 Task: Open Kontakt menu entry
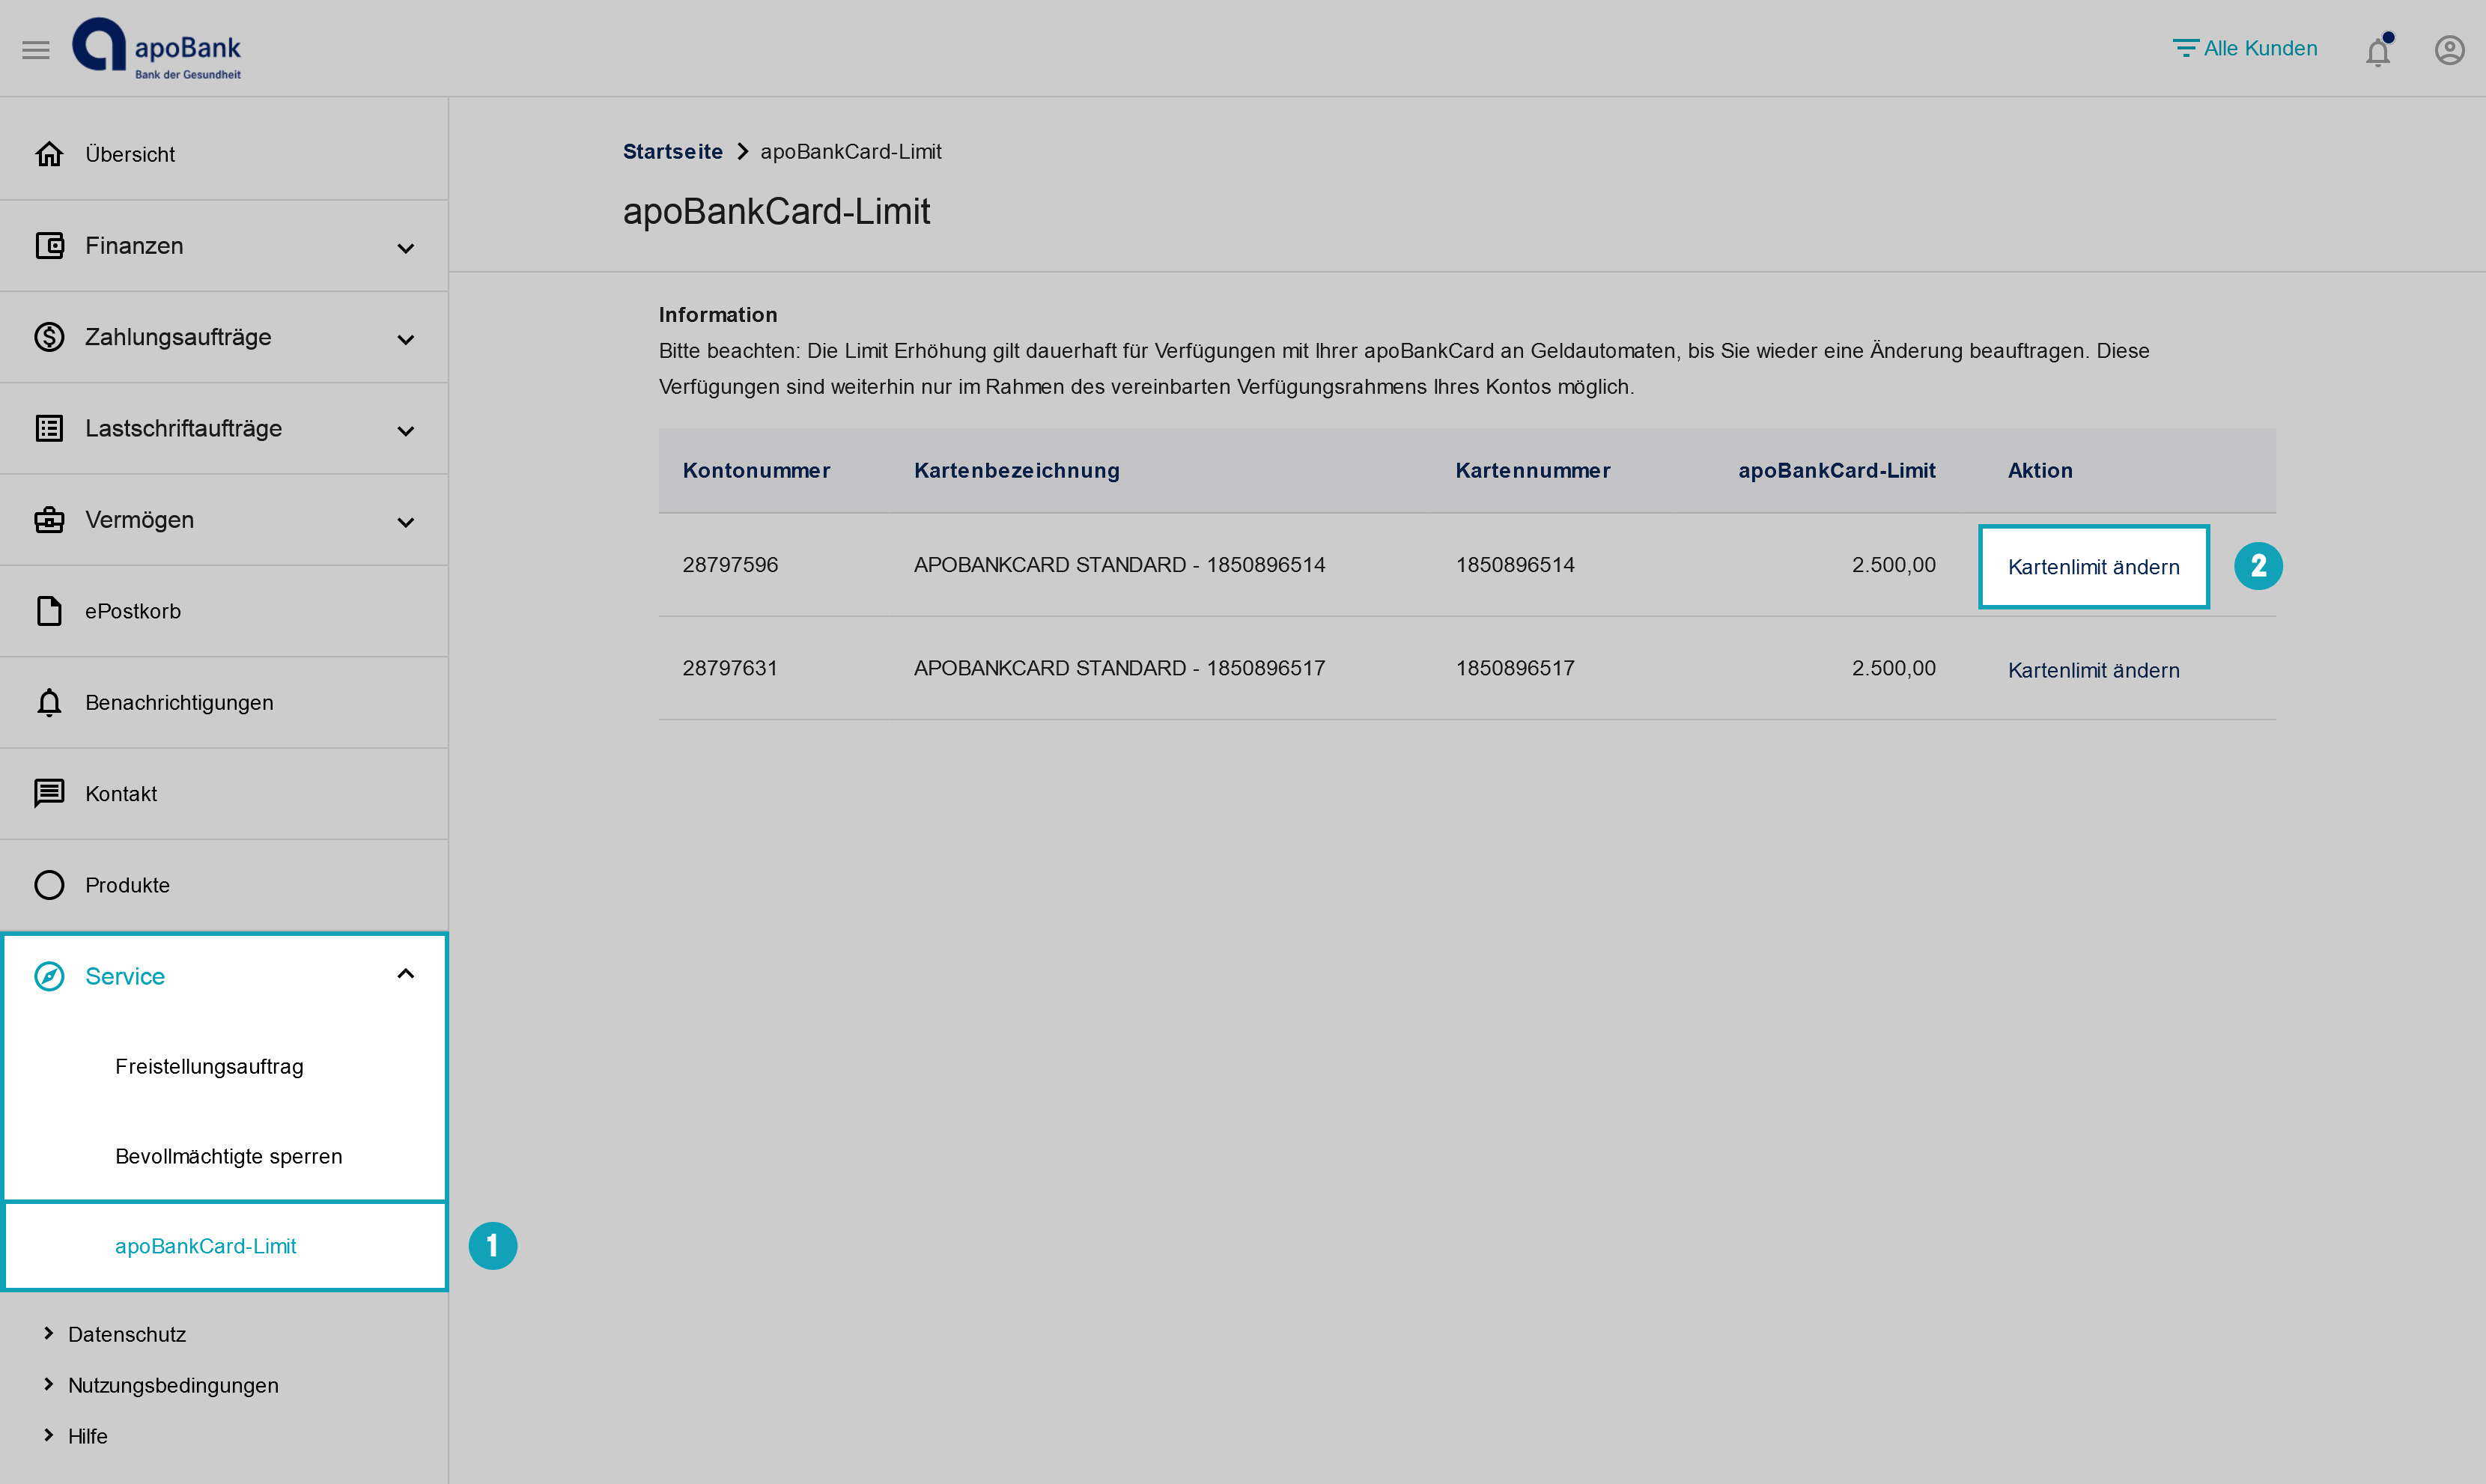(x=224, y=794)
